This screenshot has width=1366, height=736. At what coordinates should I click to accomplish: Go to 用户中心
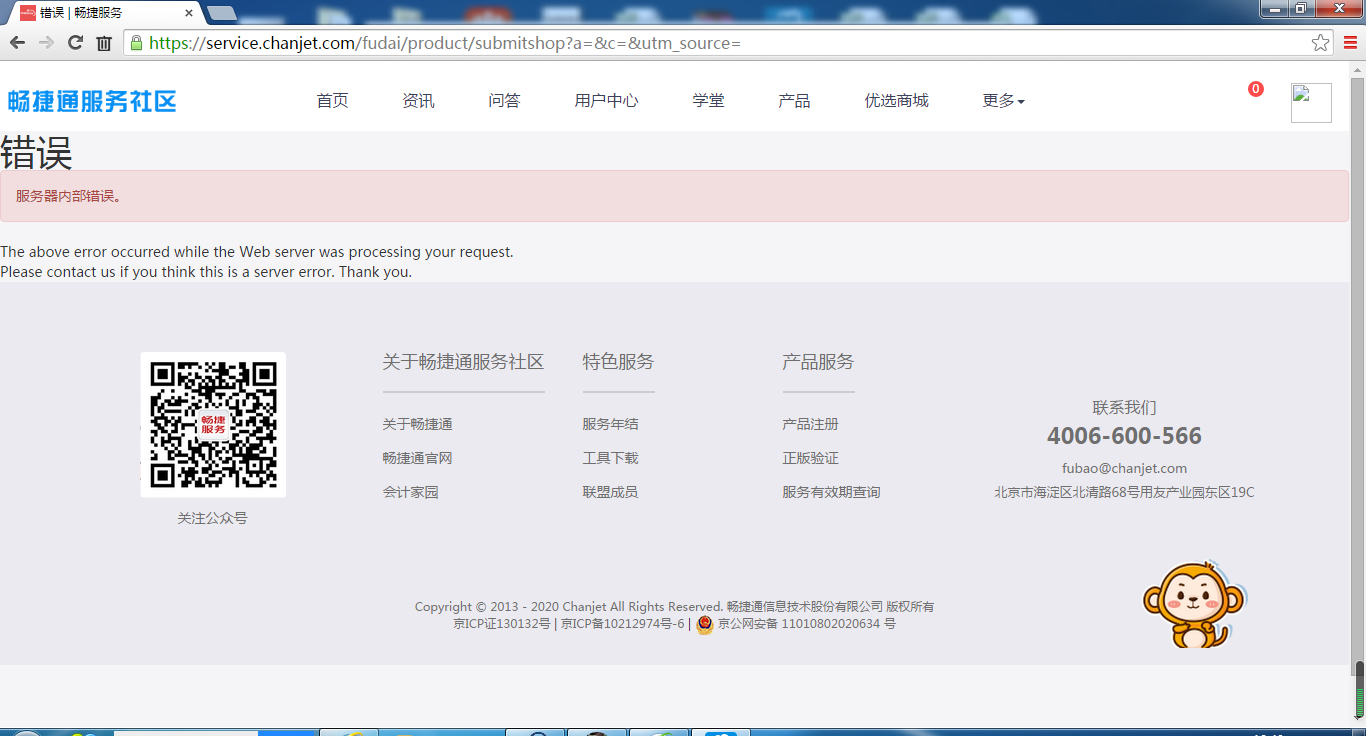(607, 101)
